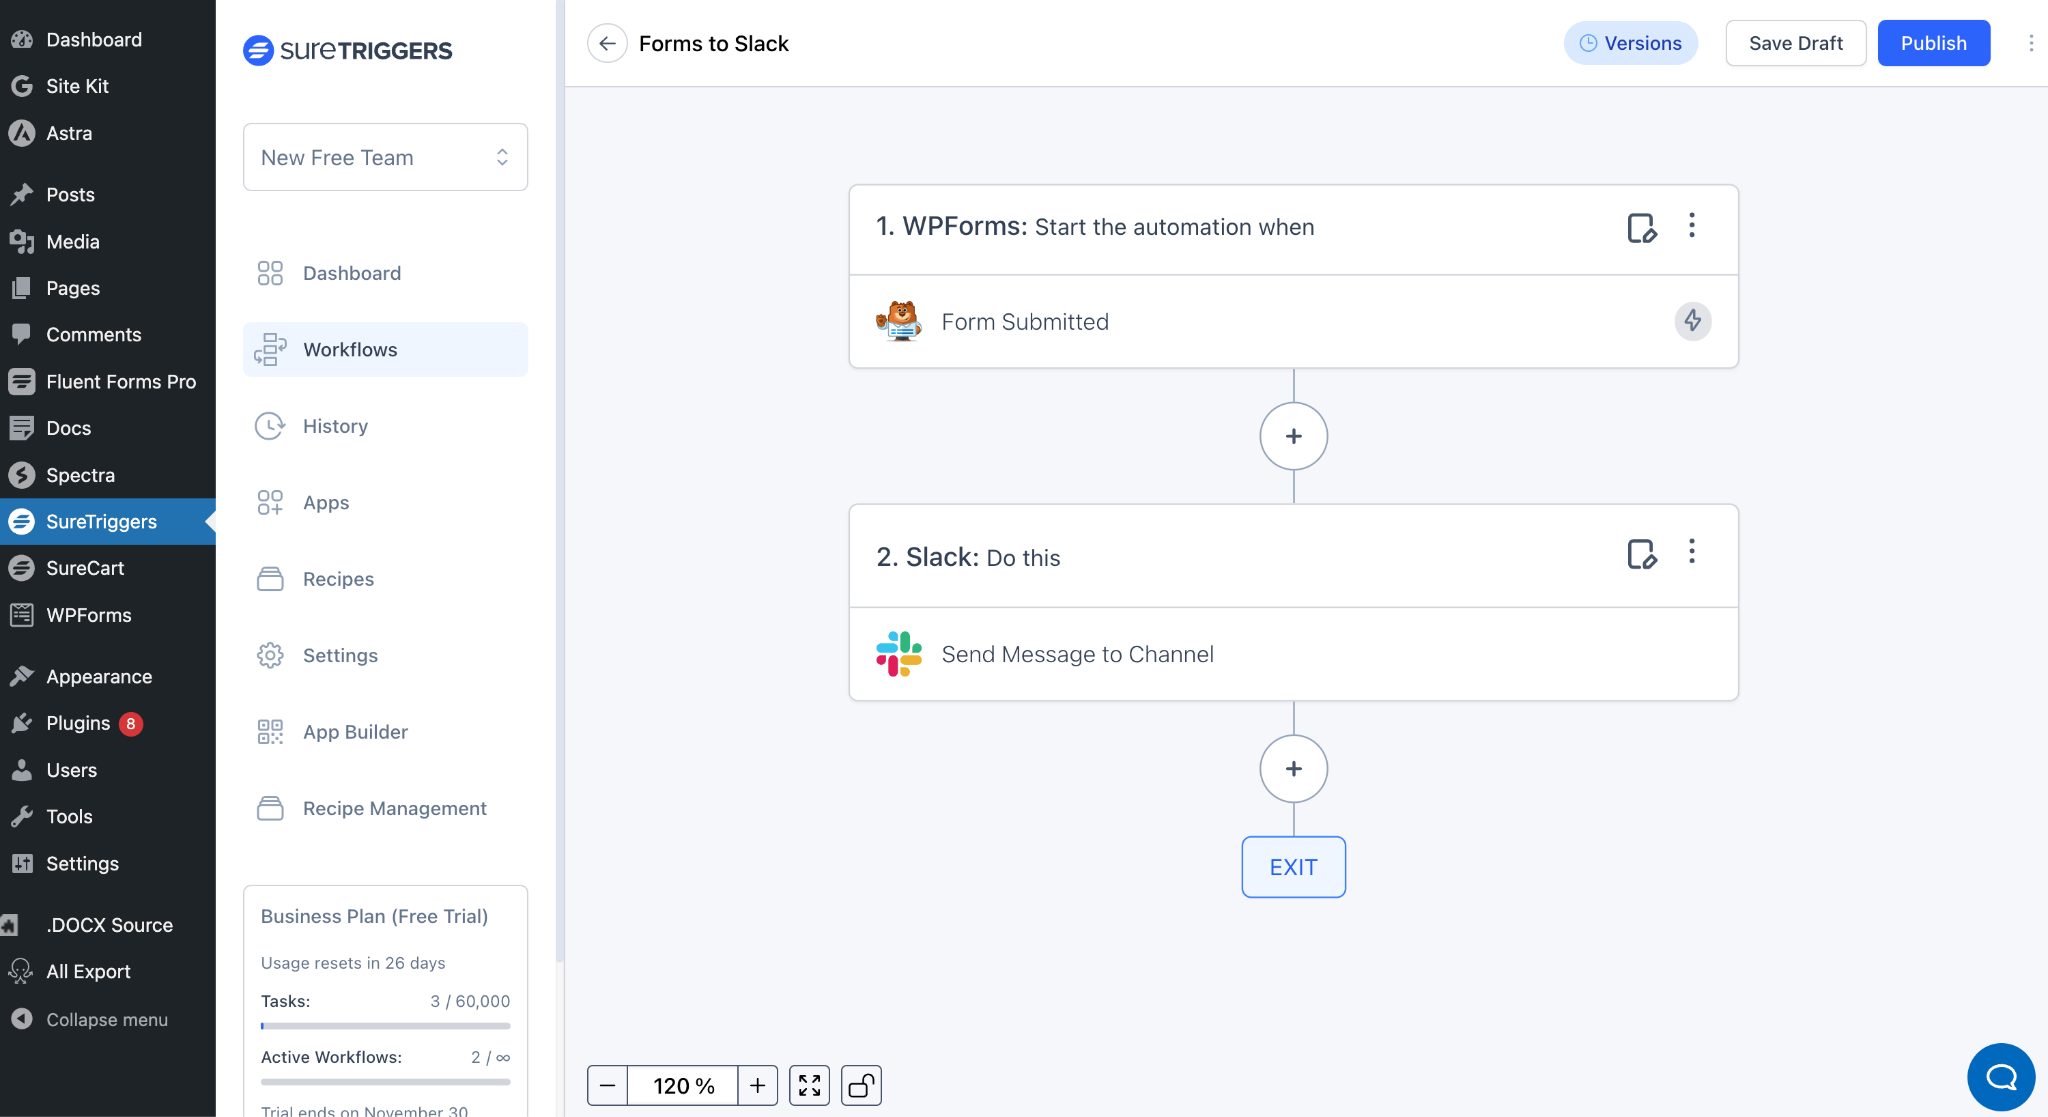Edit the Slack step note icon
The width and height of the screenshot is (2048, 1117).
[x=1642, y=554]
